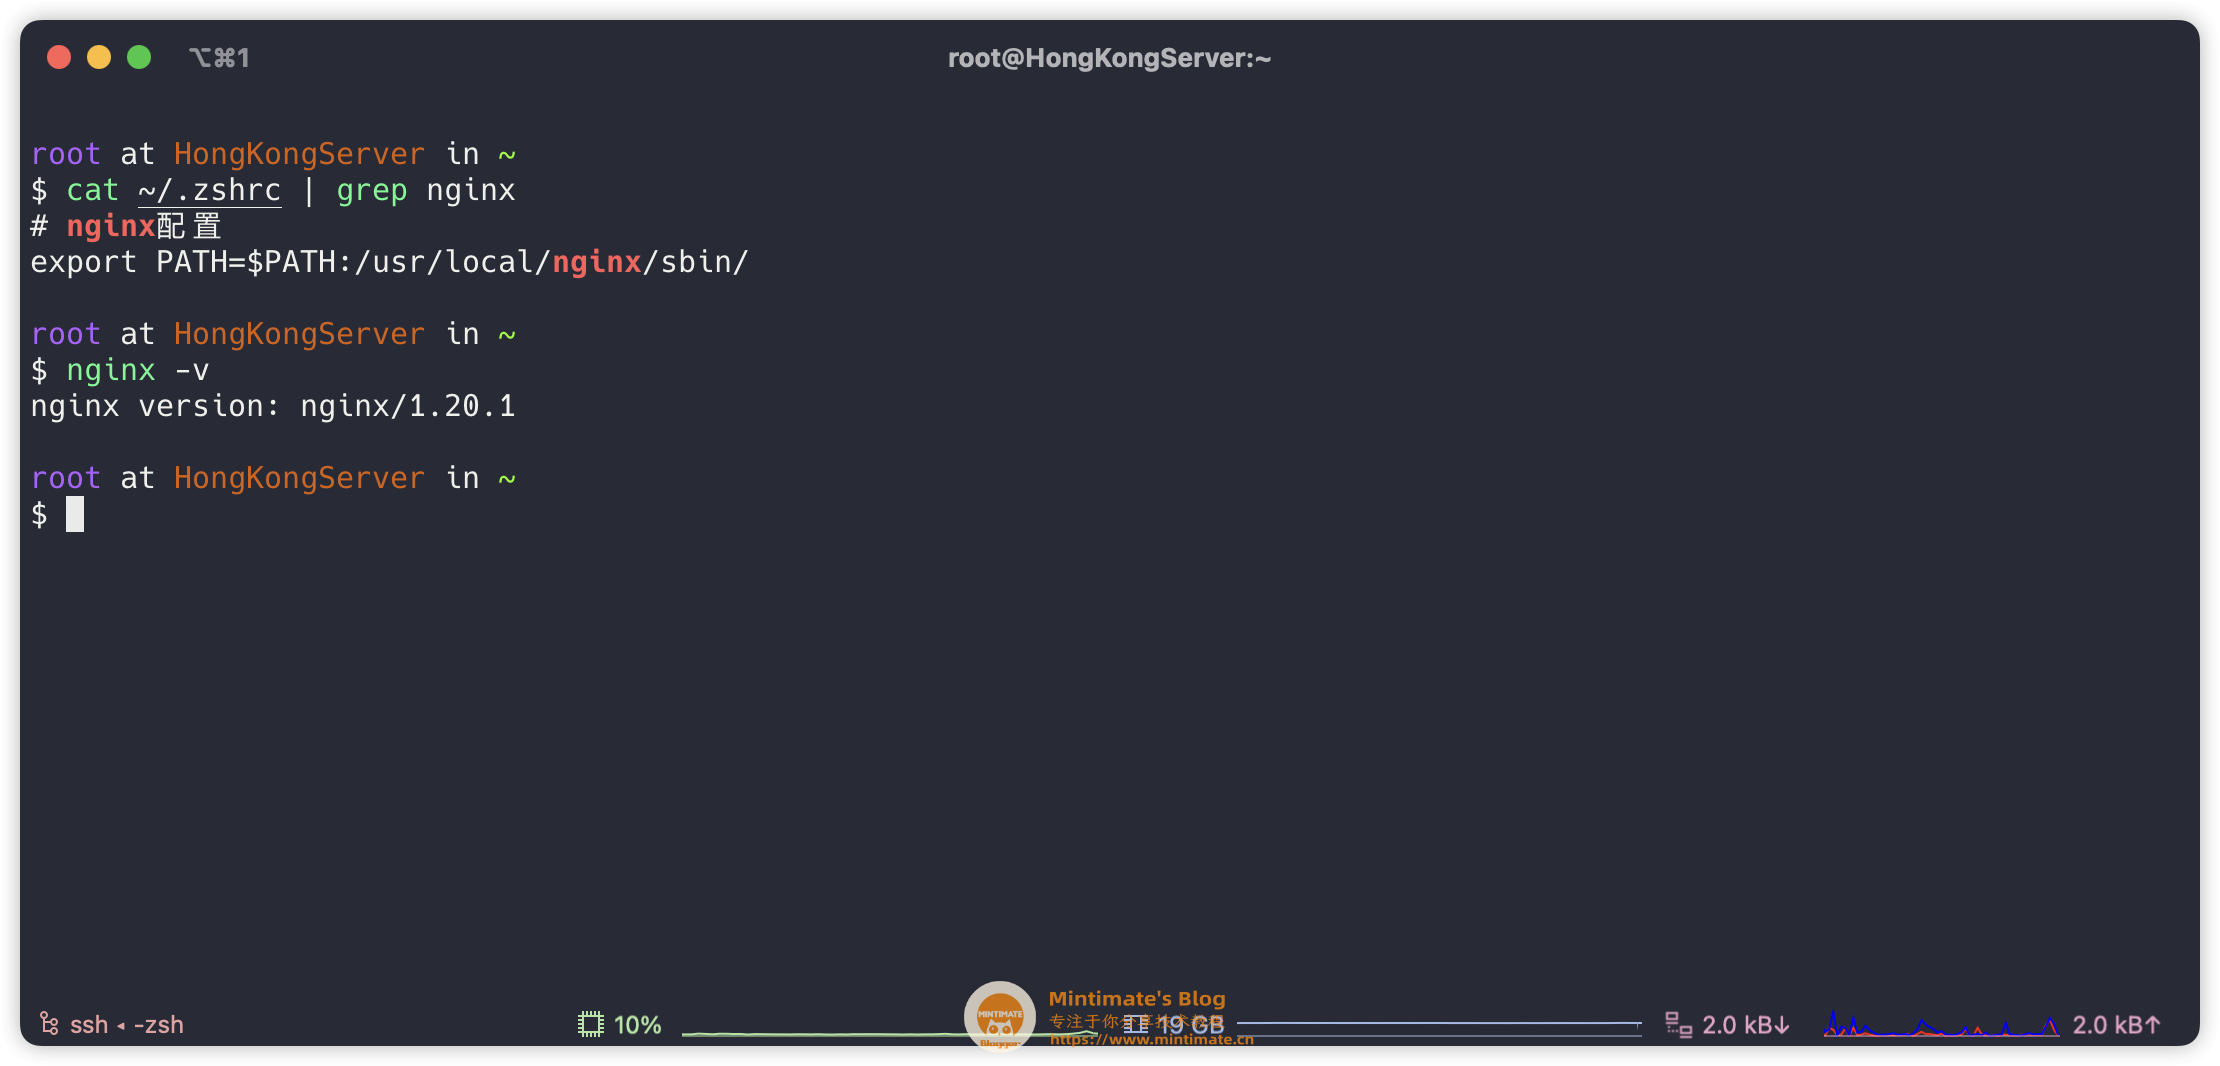The height and width of the screenshot is (1066, 2220).
Task: Click the 'nginx version: nginx/1.20.1' output
Action: [273, 406]
